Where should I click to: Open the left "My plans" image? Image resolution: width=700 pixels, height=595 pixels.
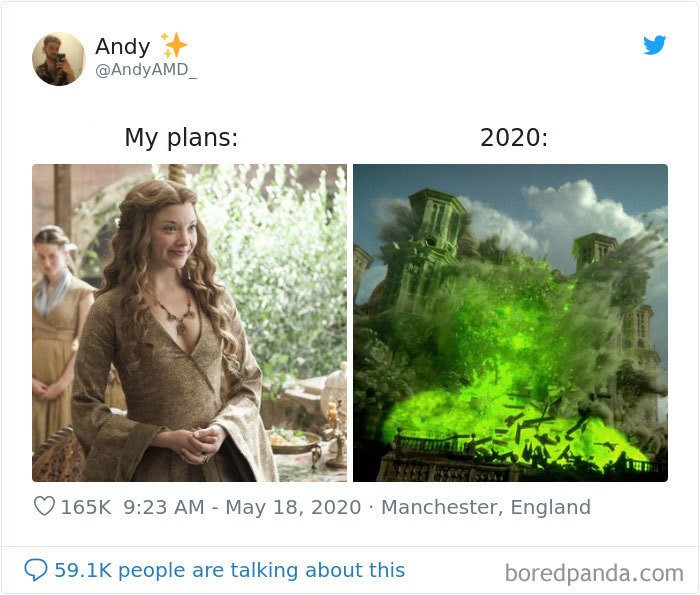[x=189, y=323]
